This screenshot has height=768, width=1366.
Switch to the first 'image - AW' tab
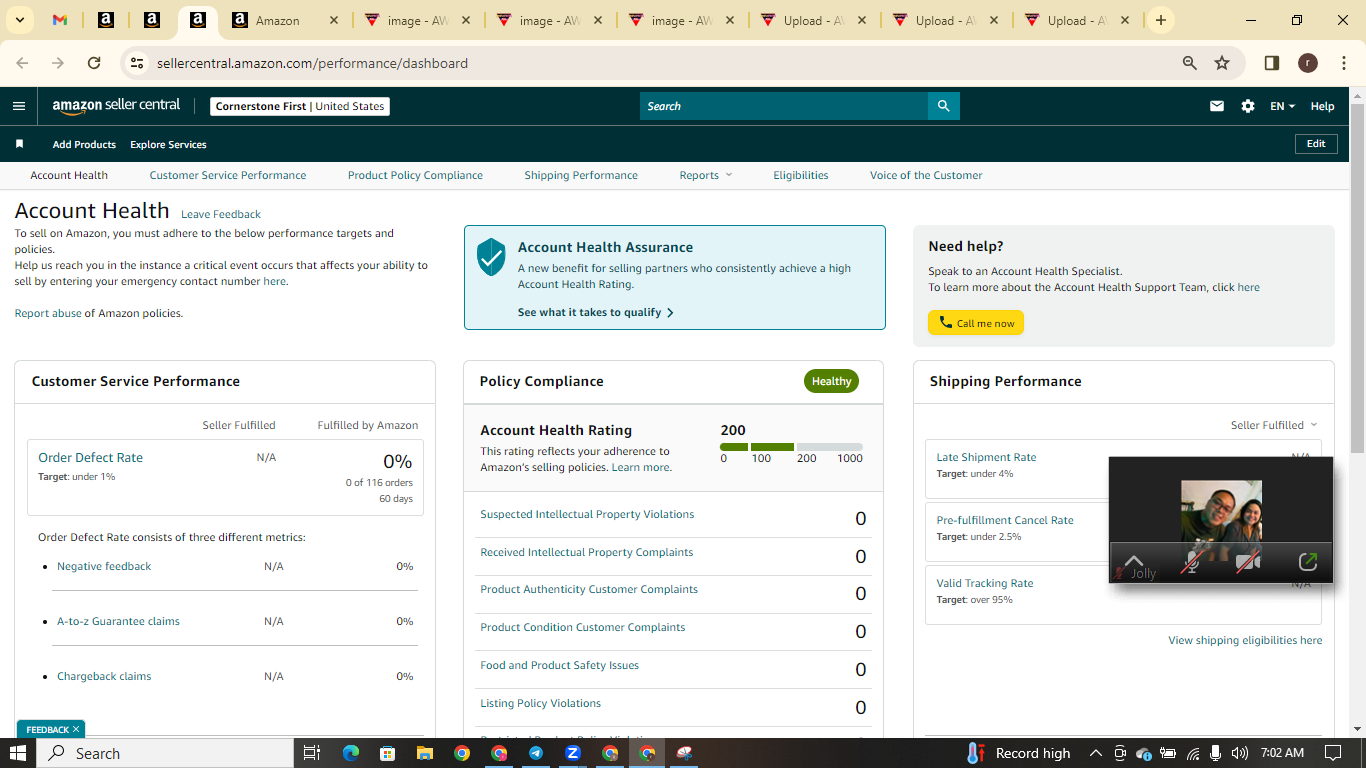pos(417,20)
